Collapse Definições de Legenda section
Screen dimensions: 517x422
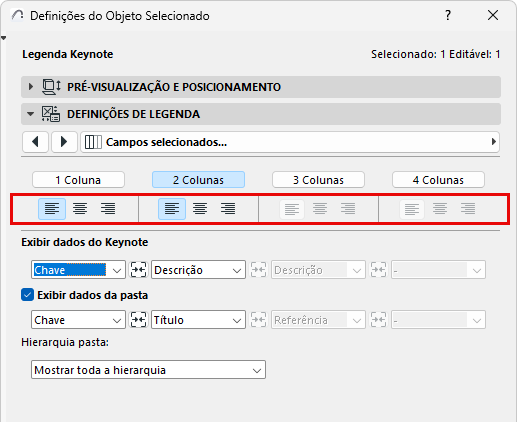pos(30,114)
